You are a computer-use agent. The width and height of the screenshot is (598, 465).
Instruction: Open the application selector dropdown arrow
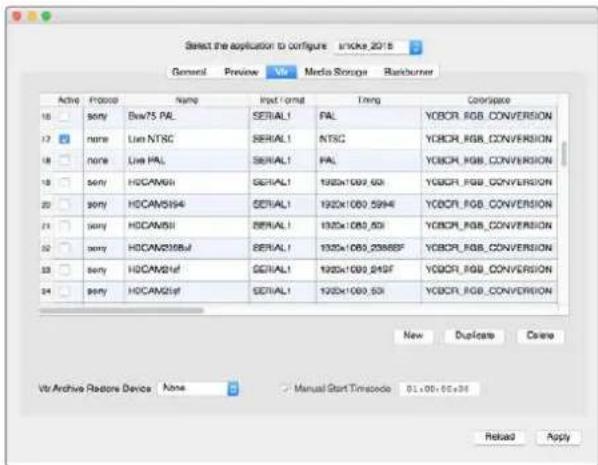(x=416, y=47)
